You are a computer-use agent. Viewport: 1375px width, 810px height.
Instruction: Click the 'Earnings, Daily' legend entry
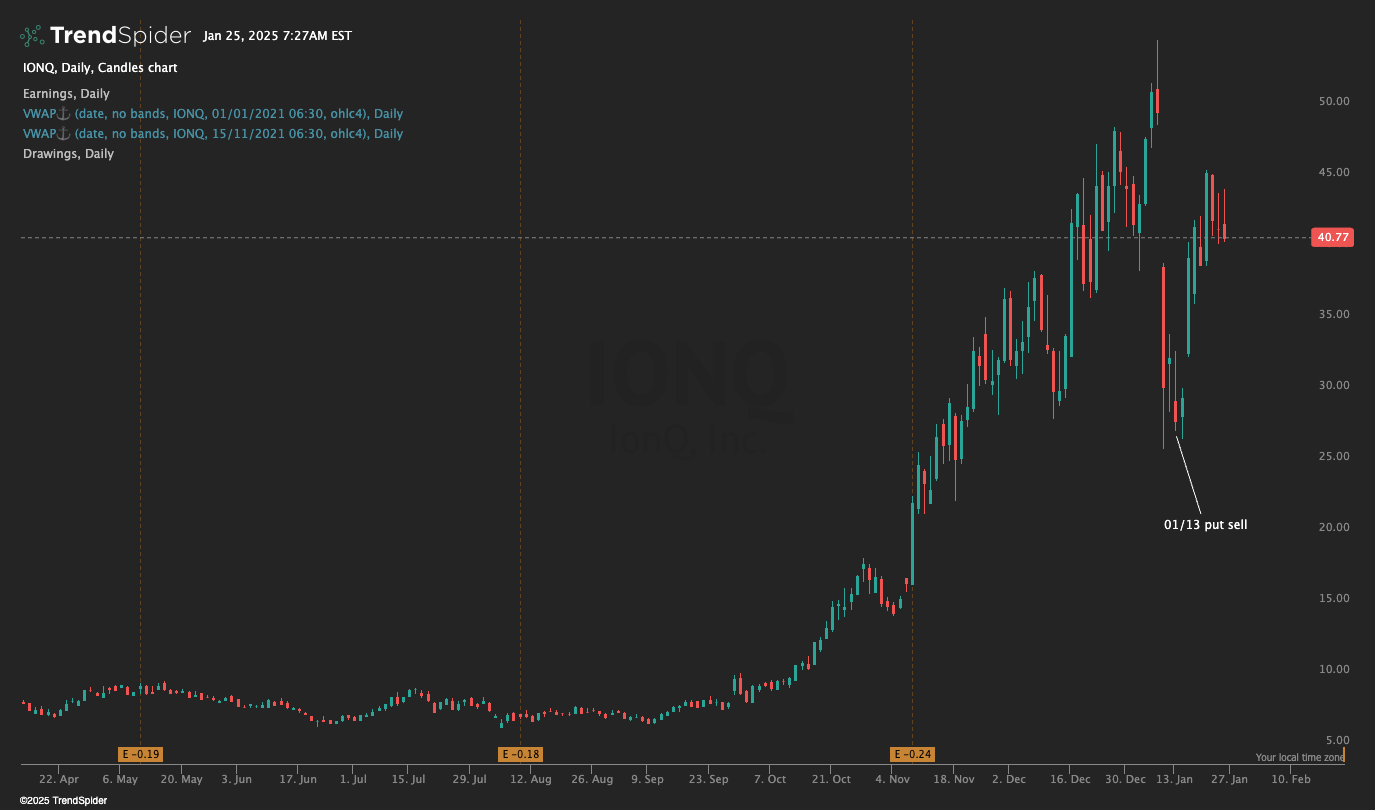pyautogui.click(x=66, y=94)
